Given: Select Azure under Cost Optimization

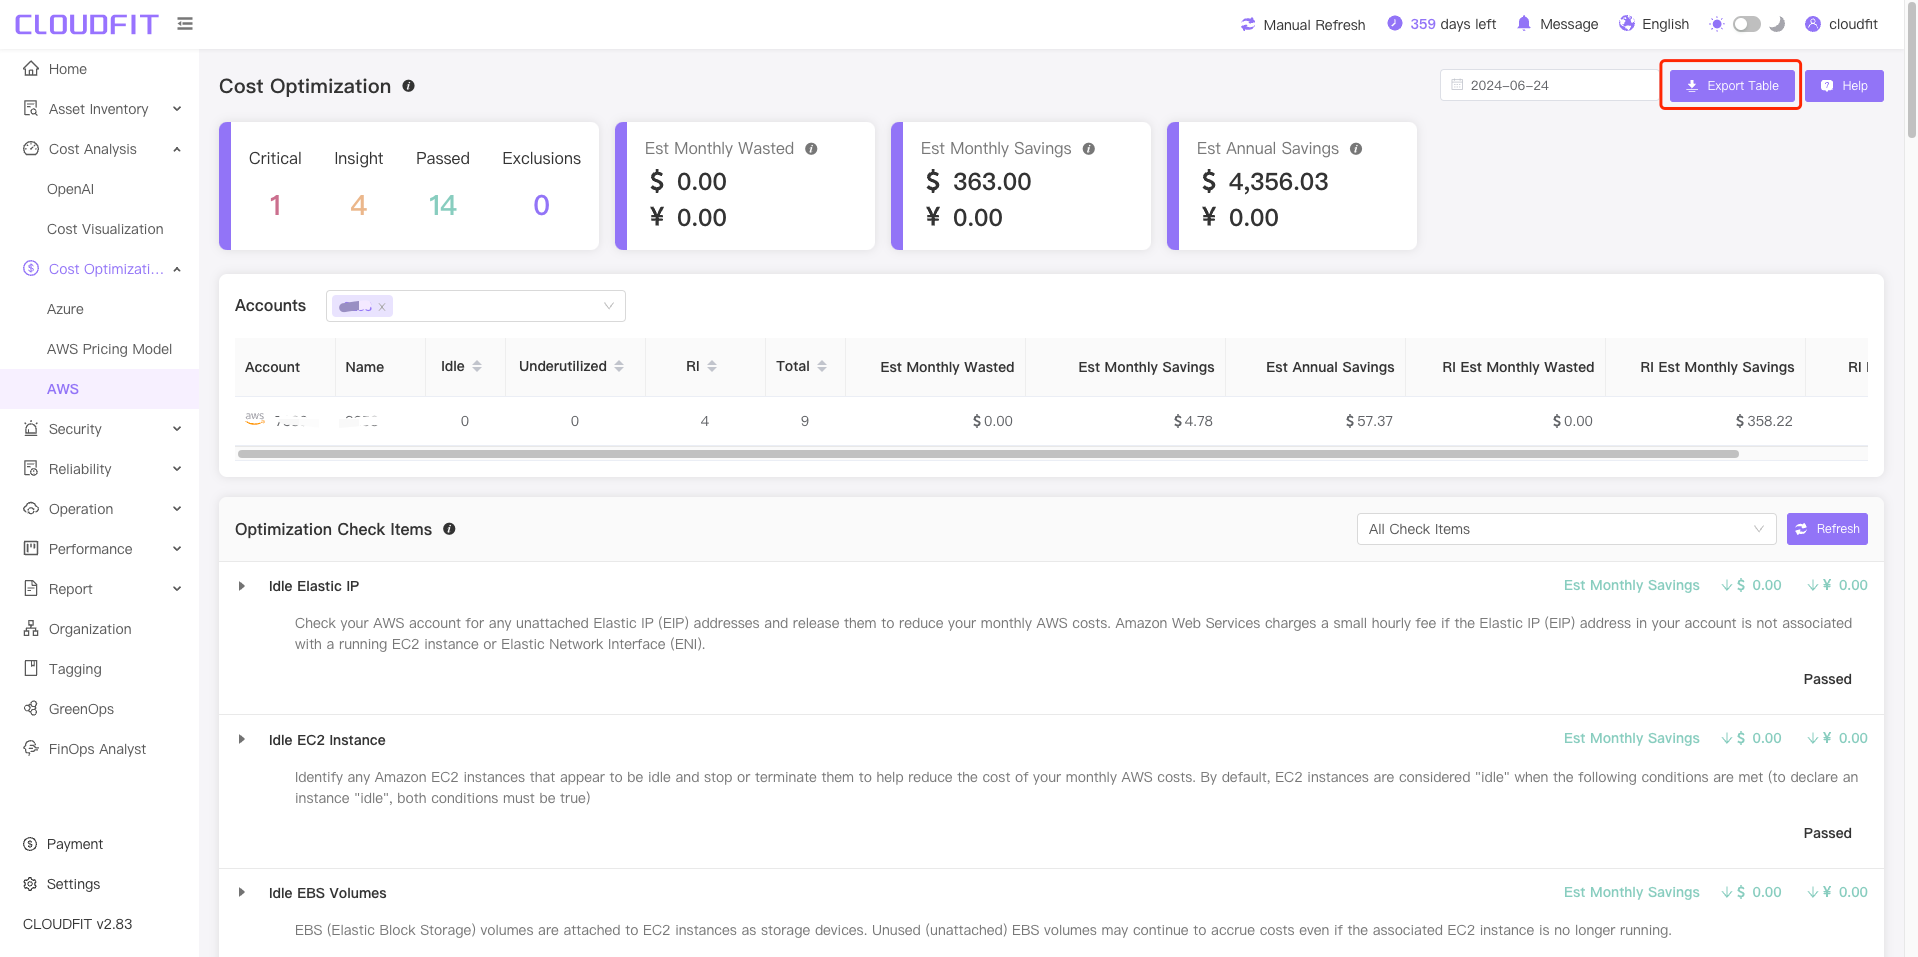Looking at the screenshot, I should [65, 309].
